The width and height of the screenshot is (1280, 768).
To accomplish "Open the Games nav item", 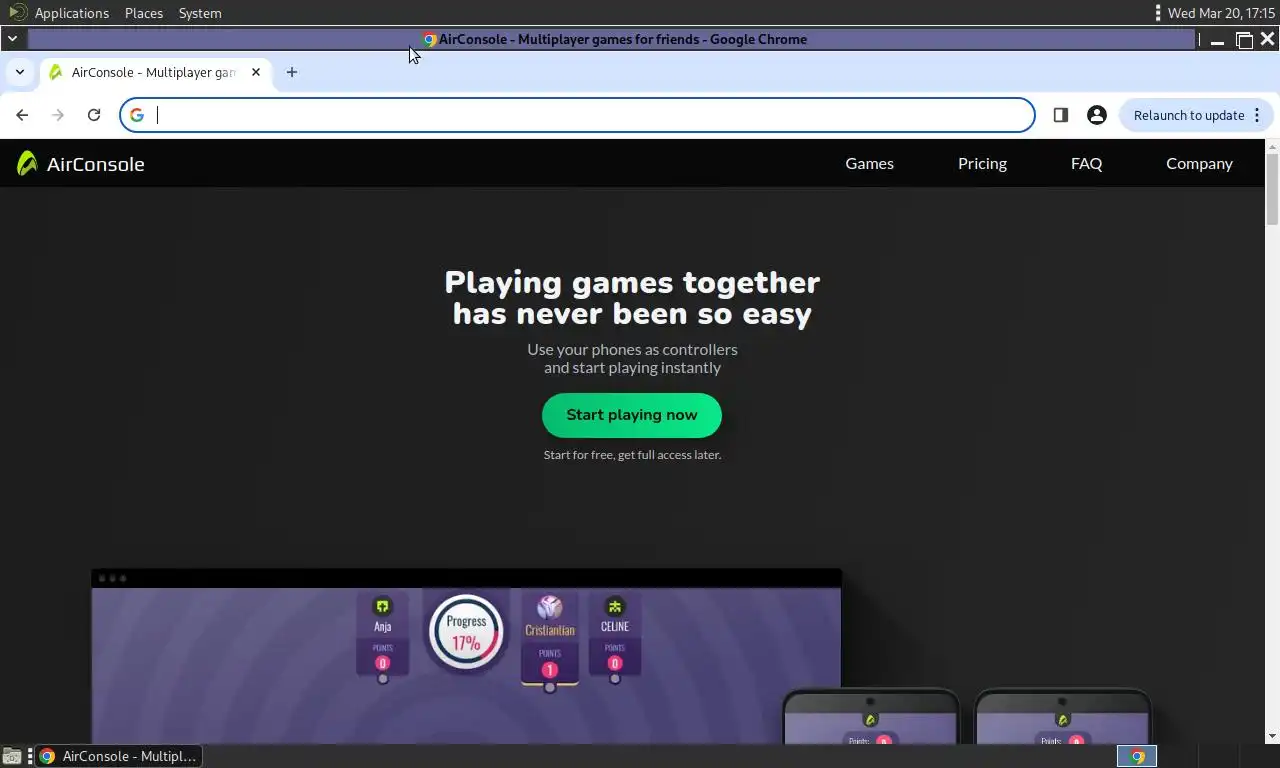I will click(870, 163).
